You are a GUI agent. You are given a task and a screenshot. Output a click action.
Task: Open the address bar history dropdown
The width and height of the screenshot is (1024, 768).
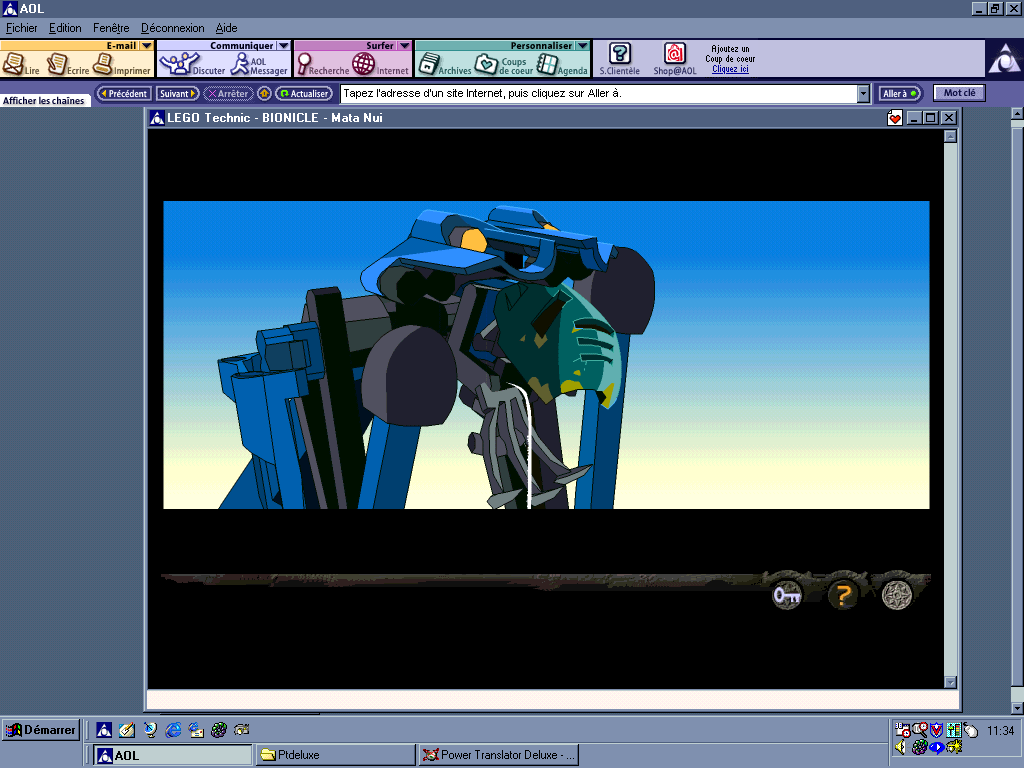(x=863, y=93)
